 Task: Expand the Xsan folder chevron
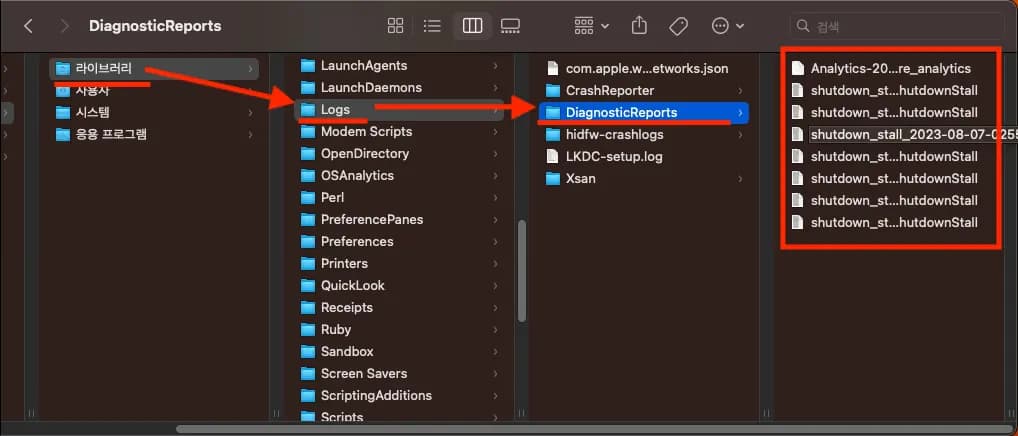(x=740, y=179)
